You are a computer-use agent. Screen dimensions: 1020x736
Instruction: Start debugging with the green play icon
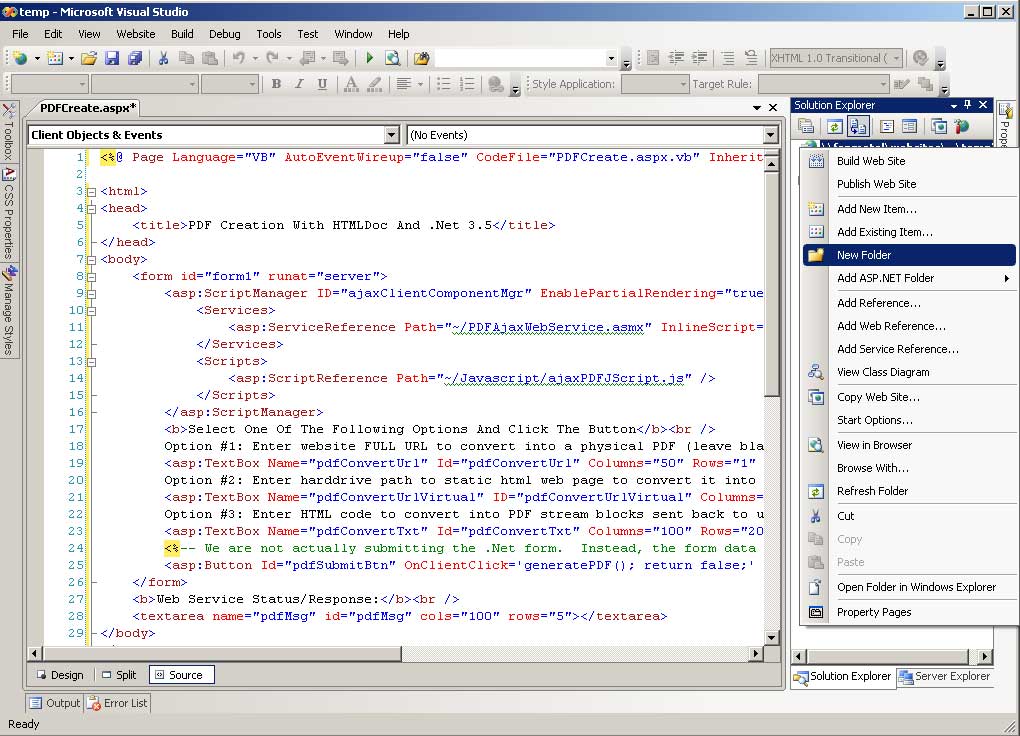tap(369, 59)
